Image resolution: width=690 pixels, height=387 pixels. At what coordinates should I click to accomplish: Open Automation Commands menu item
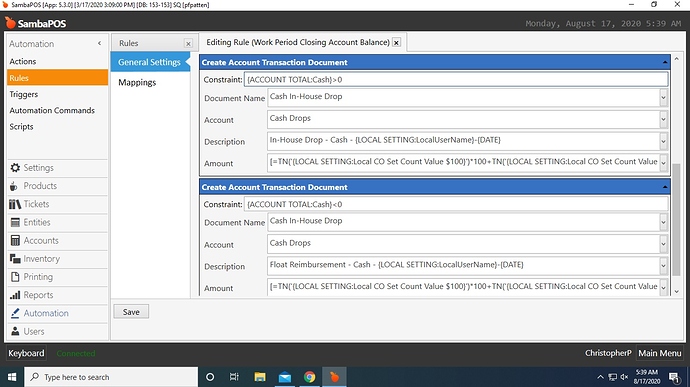point(52,111)
